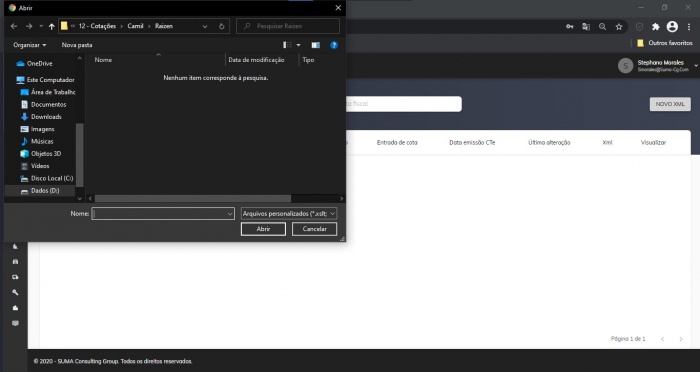The height and width of the screenshot is (372, 700).
Task: Sort by Nome column header
Action: coord(103,60)
